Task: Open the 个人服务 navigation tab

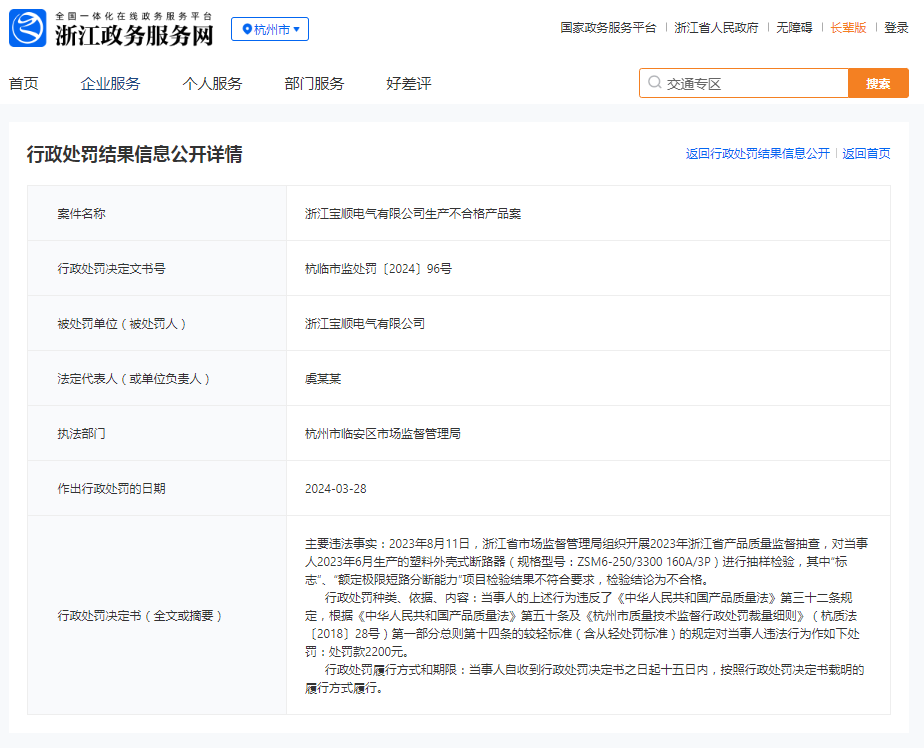Action: tap(212, 84)
